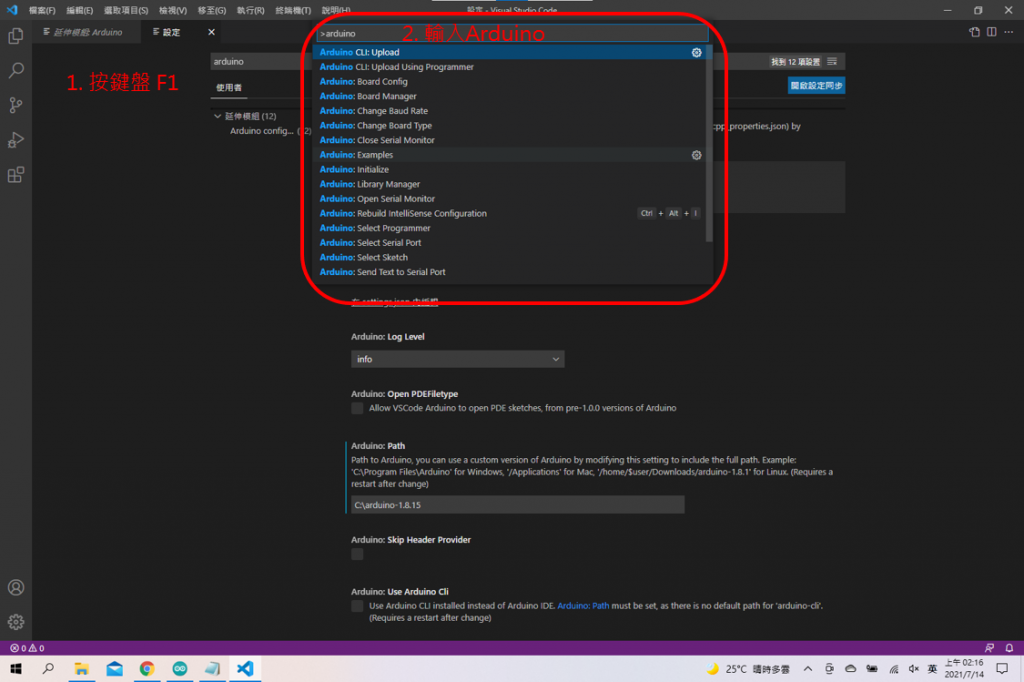Open the notifications bell in the status bar
Image resolution: width=1024 pixels, height=682 pixels.
point(1009,648)
